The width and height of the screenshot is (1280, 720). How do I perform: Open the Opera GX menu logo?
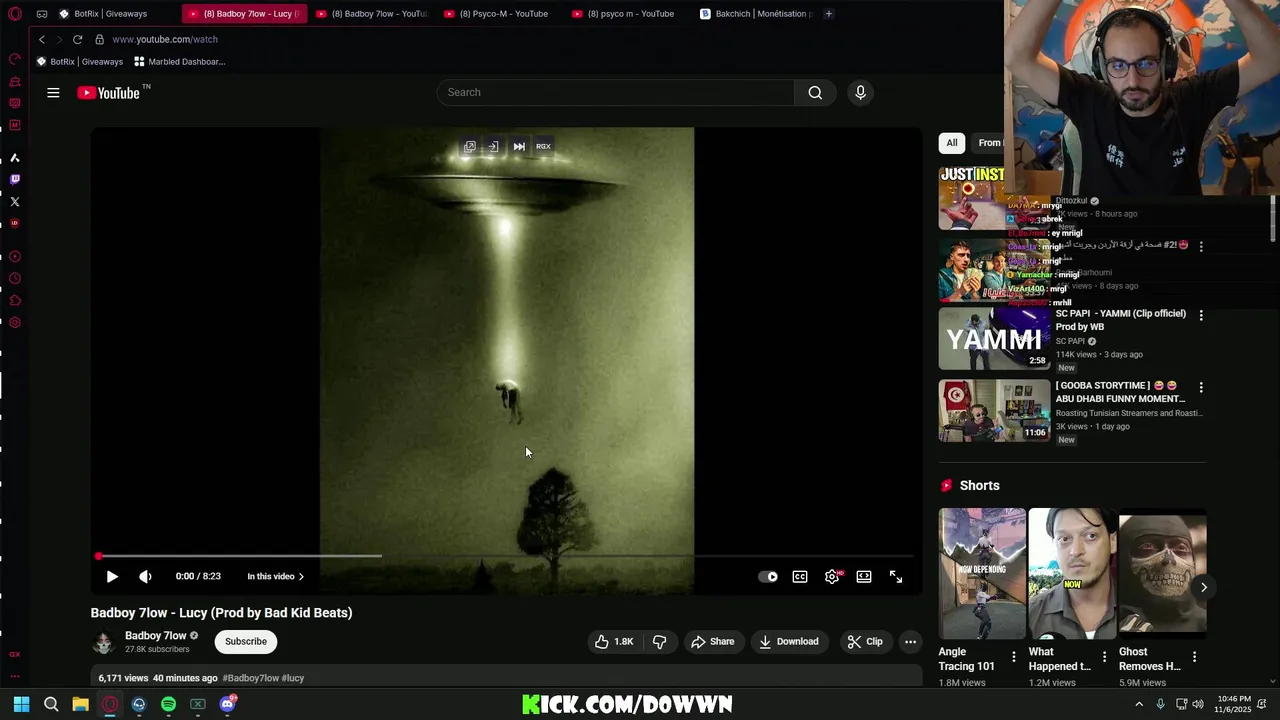pos(15,14)
